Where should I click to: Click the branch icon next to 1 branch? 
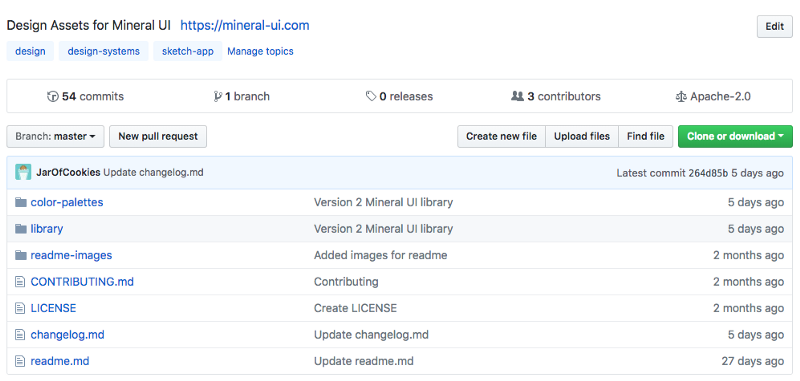[217, 96]
